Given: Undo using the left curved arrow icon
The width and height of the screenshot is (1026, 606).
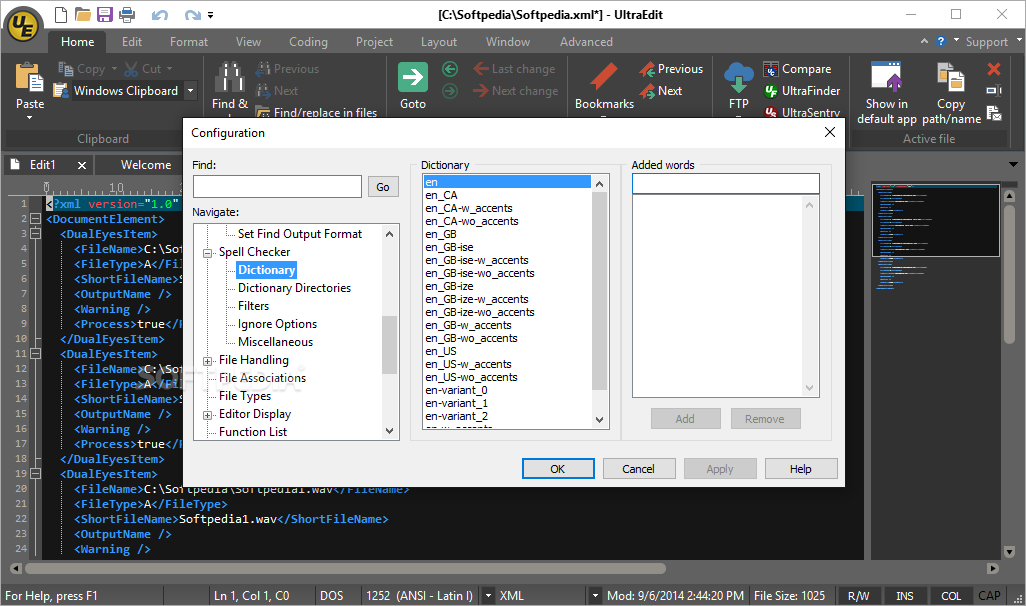Looking at the screenshot, I should pyautogui.click(x=160, y=14).
